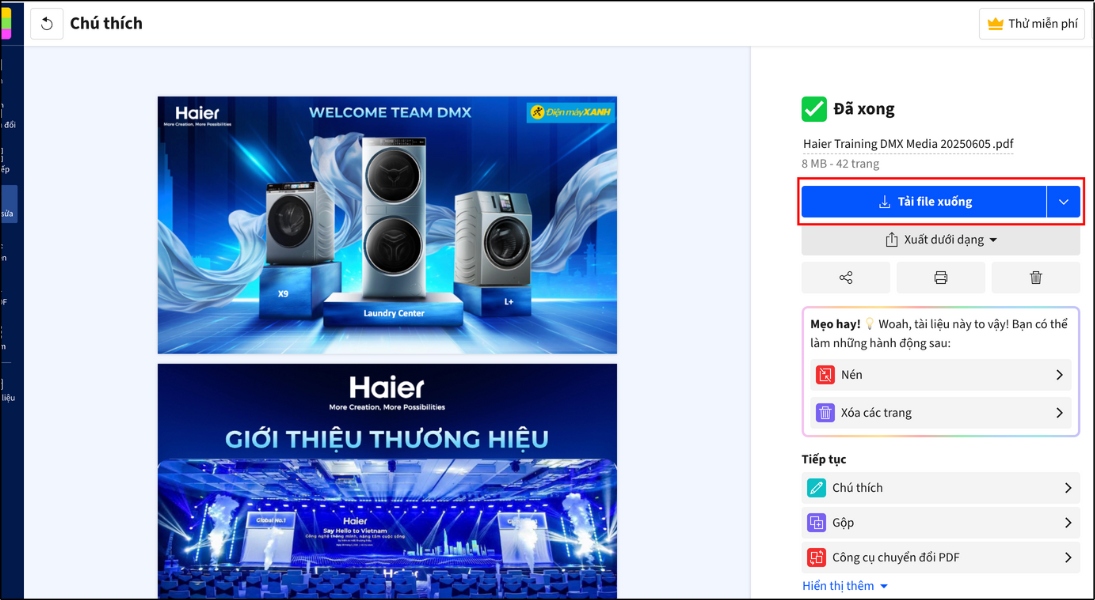Click the crown icon in Thử miễn phí button
Screen dimensions: 1095x600
(x=996, y=23)
